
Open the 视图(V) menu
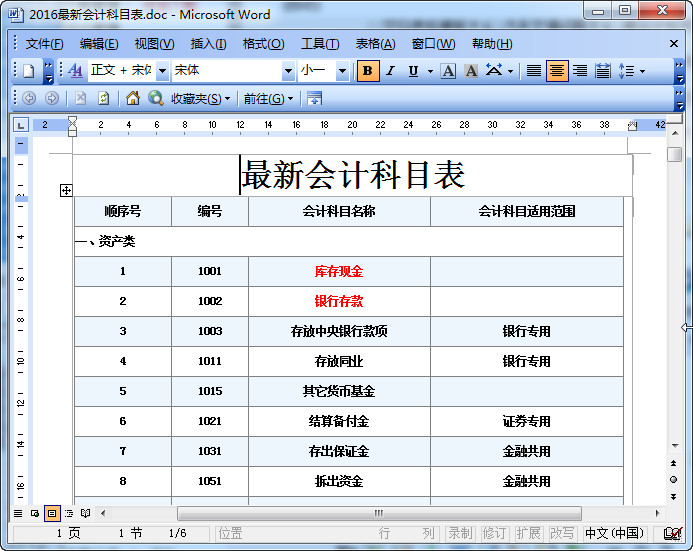154,44
